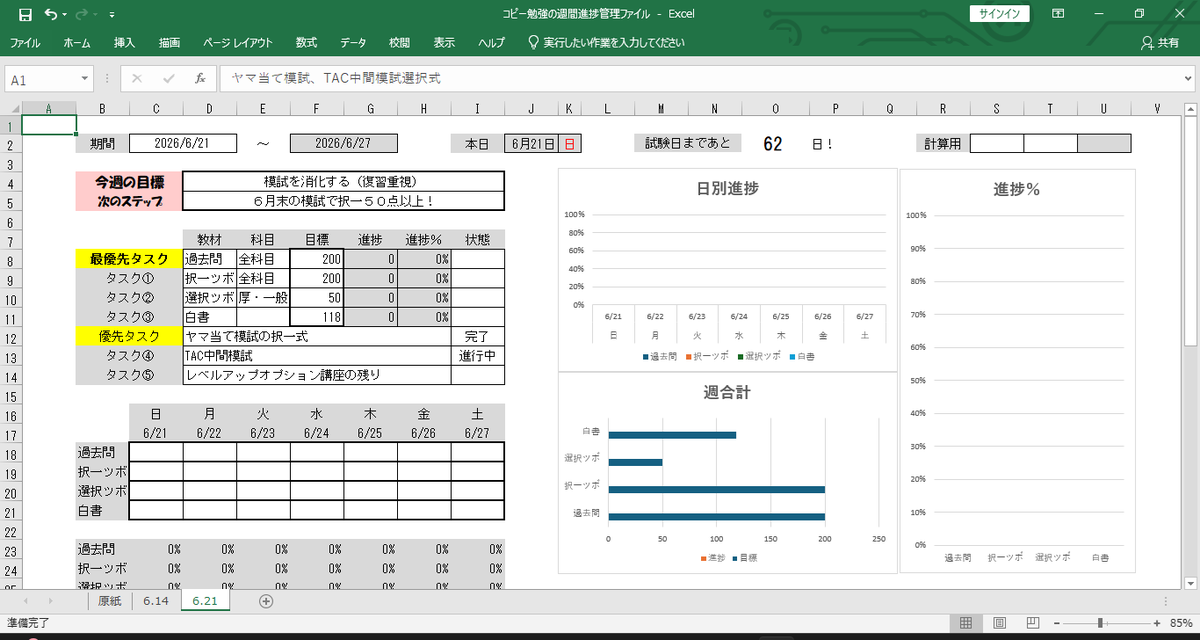
Task: Open the 描画 ribbon tab
Action: pos(169,43)
